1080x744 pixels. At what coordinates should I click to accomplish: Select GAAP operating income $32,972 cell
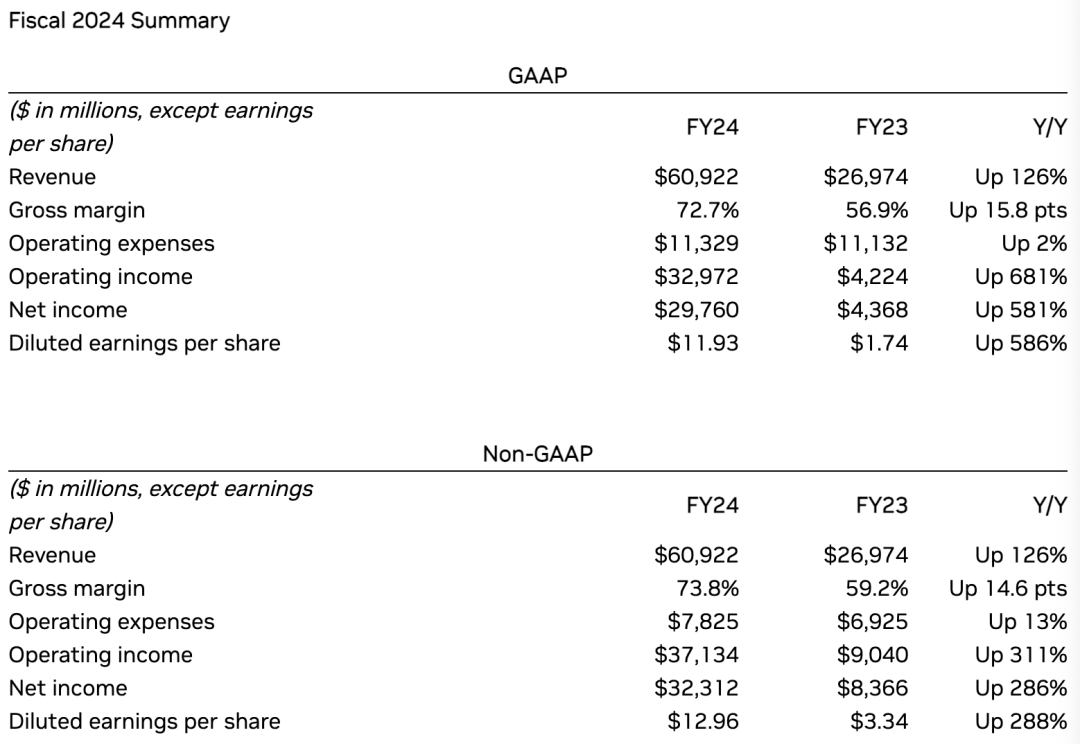696,276
